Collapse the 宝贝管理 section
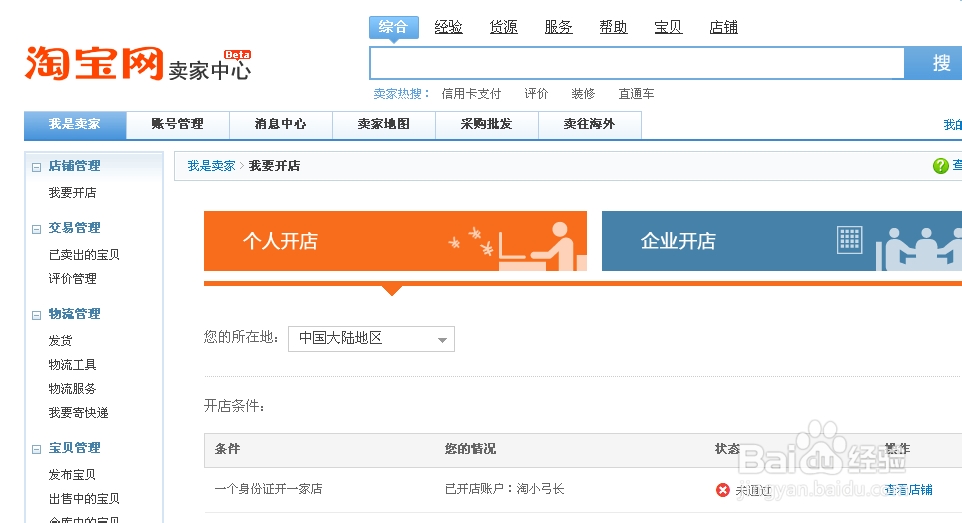962x523 pixels. pyautogui.click(x=36, y=449)
